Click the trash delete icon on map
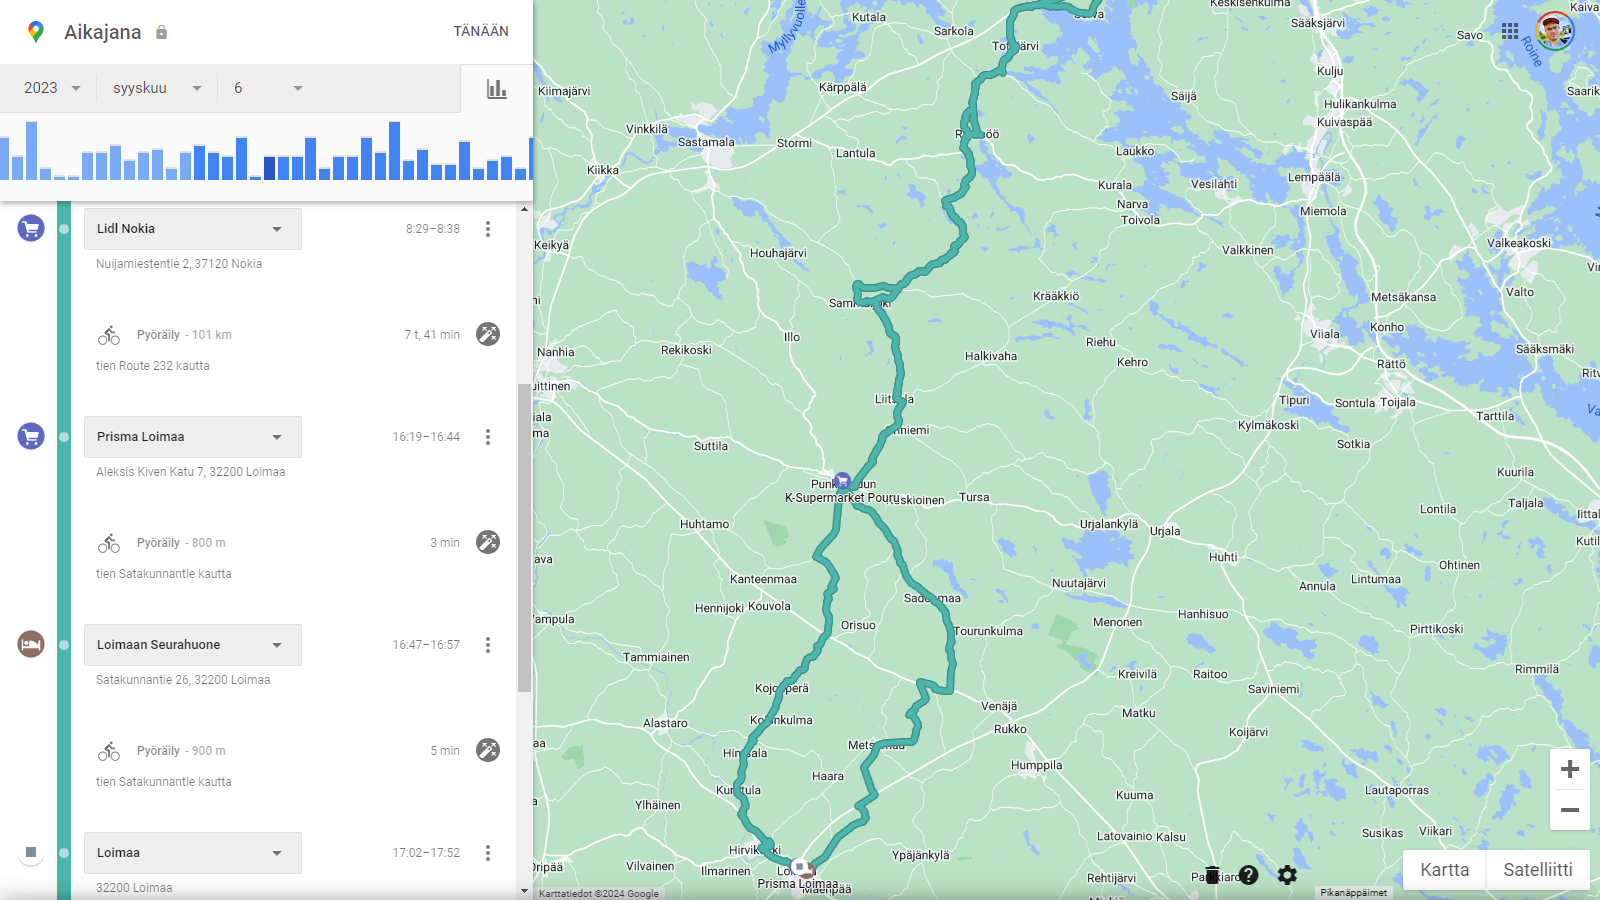This screenshot has height=900, width=1600. pos(1212,875)
